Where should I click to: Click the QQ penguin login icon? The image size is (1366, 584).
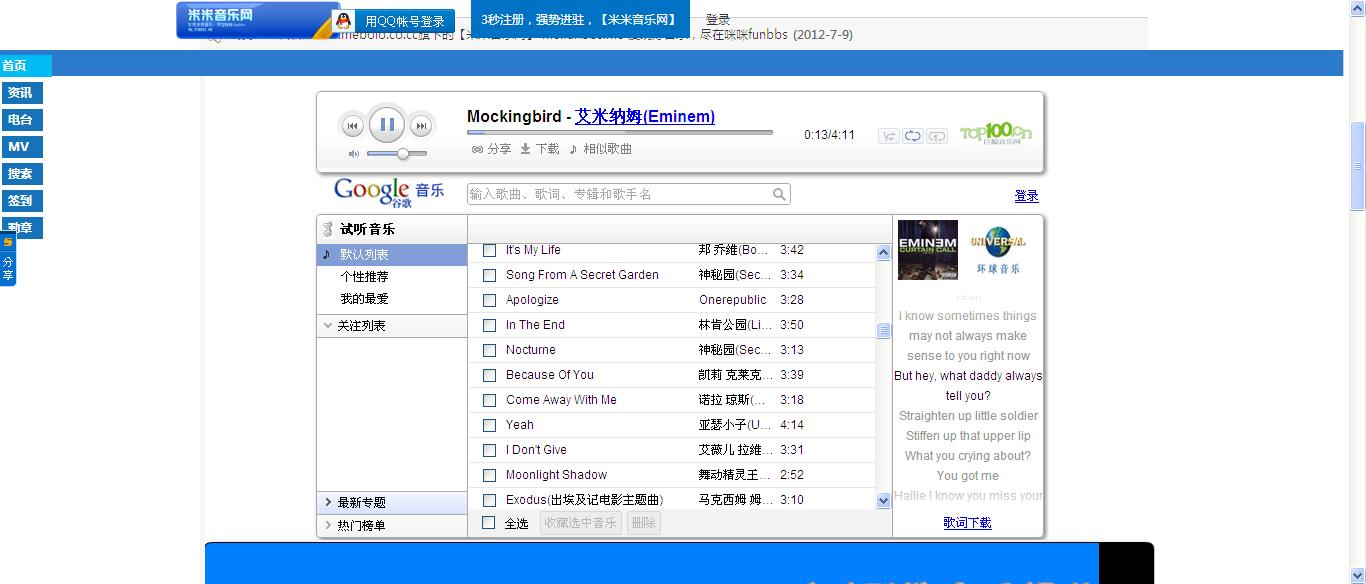point(344,21)
